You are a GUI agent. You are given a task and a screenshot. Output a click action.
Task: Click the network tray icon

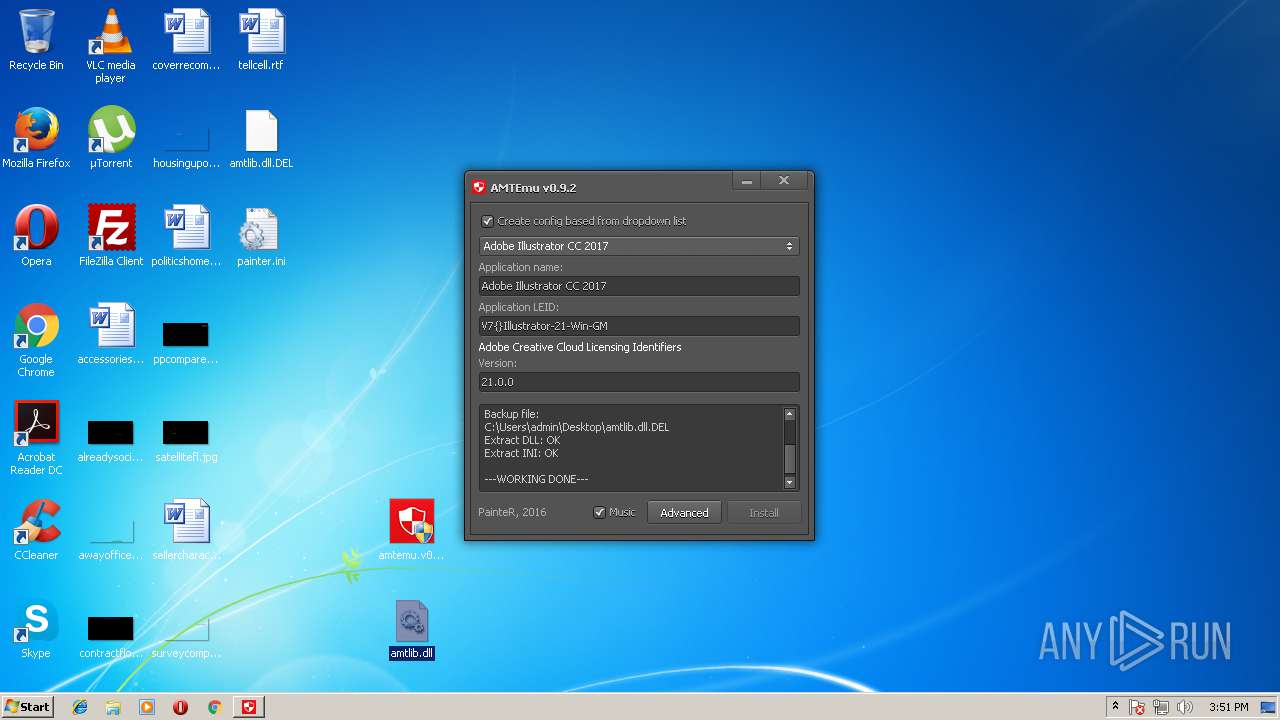pos(1162,707)
